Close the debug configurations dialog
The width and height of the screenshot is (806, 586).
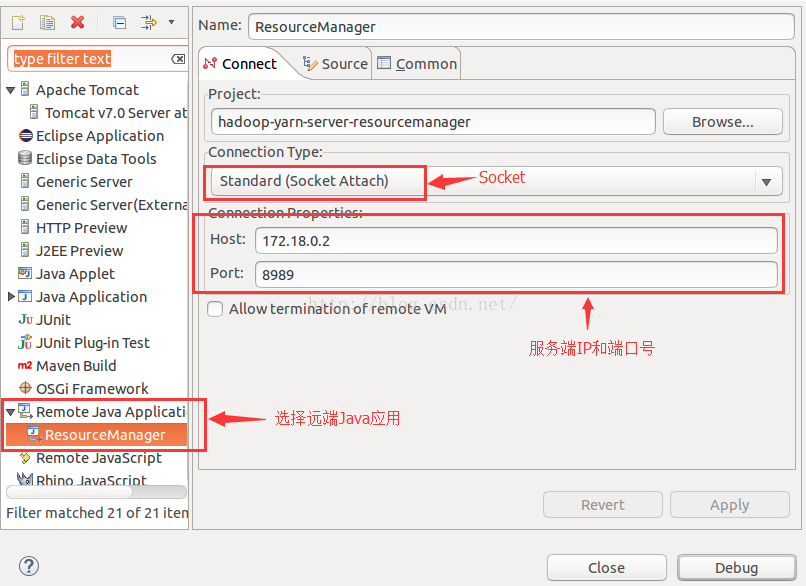click(607, 567)
